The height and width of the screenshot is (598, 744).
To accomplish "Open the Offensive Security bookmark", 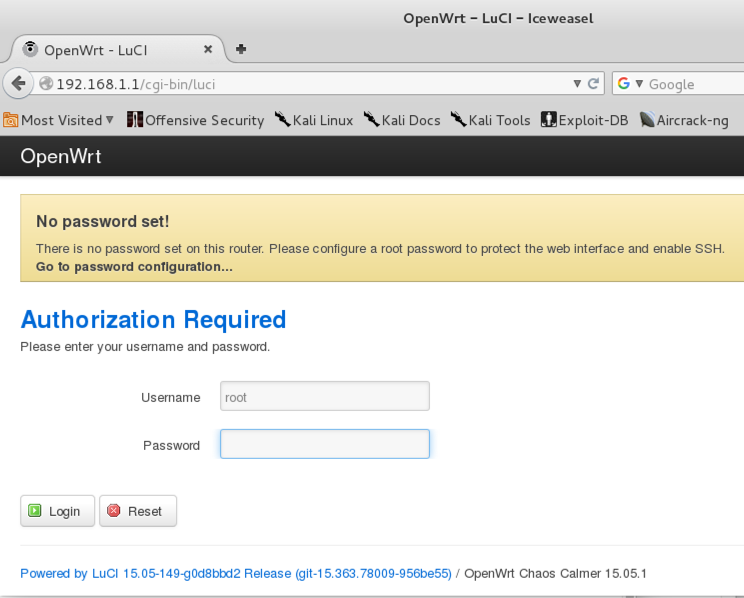I will [195, 120].
